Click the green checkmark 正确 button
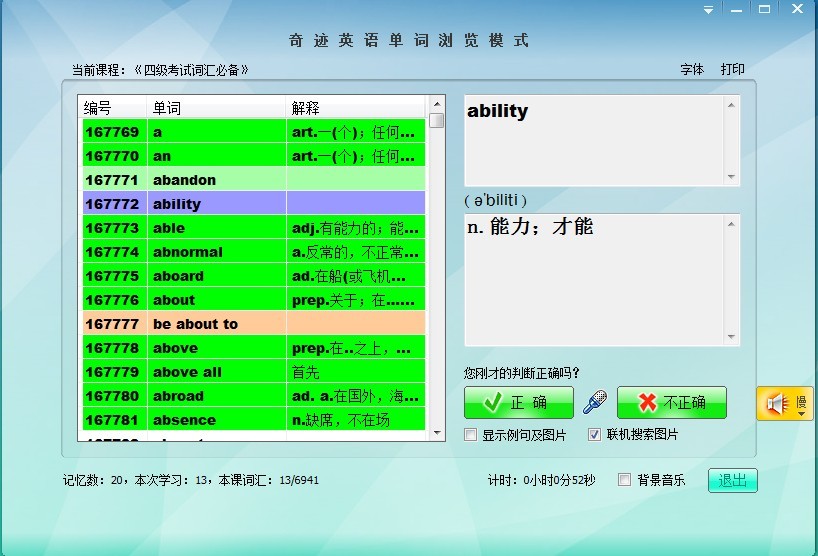Viewport: 818px width, 556px height. (518, 402)
